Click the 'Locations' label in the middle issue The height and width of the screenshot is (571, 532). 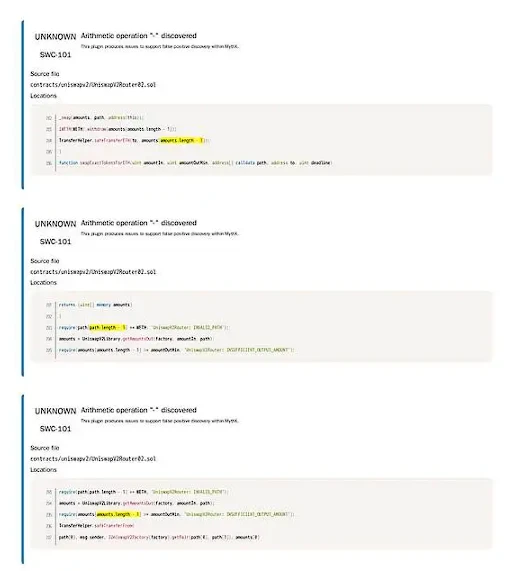tap(43, 283)
